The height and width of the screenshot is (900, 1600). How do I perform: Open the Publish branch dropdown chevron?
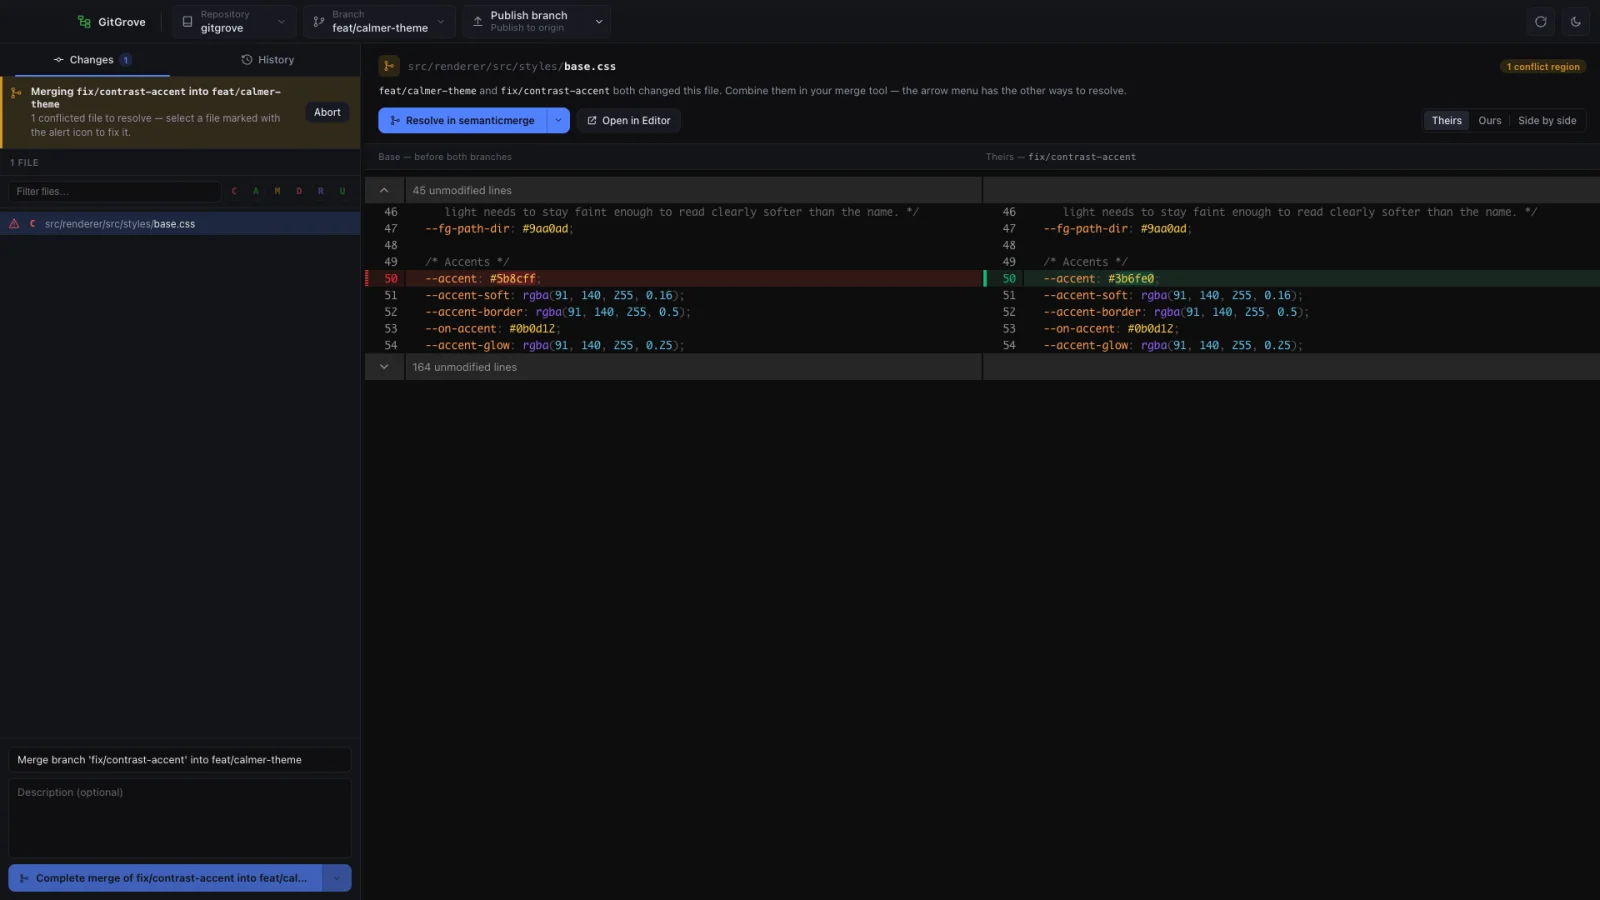point(599,21)
